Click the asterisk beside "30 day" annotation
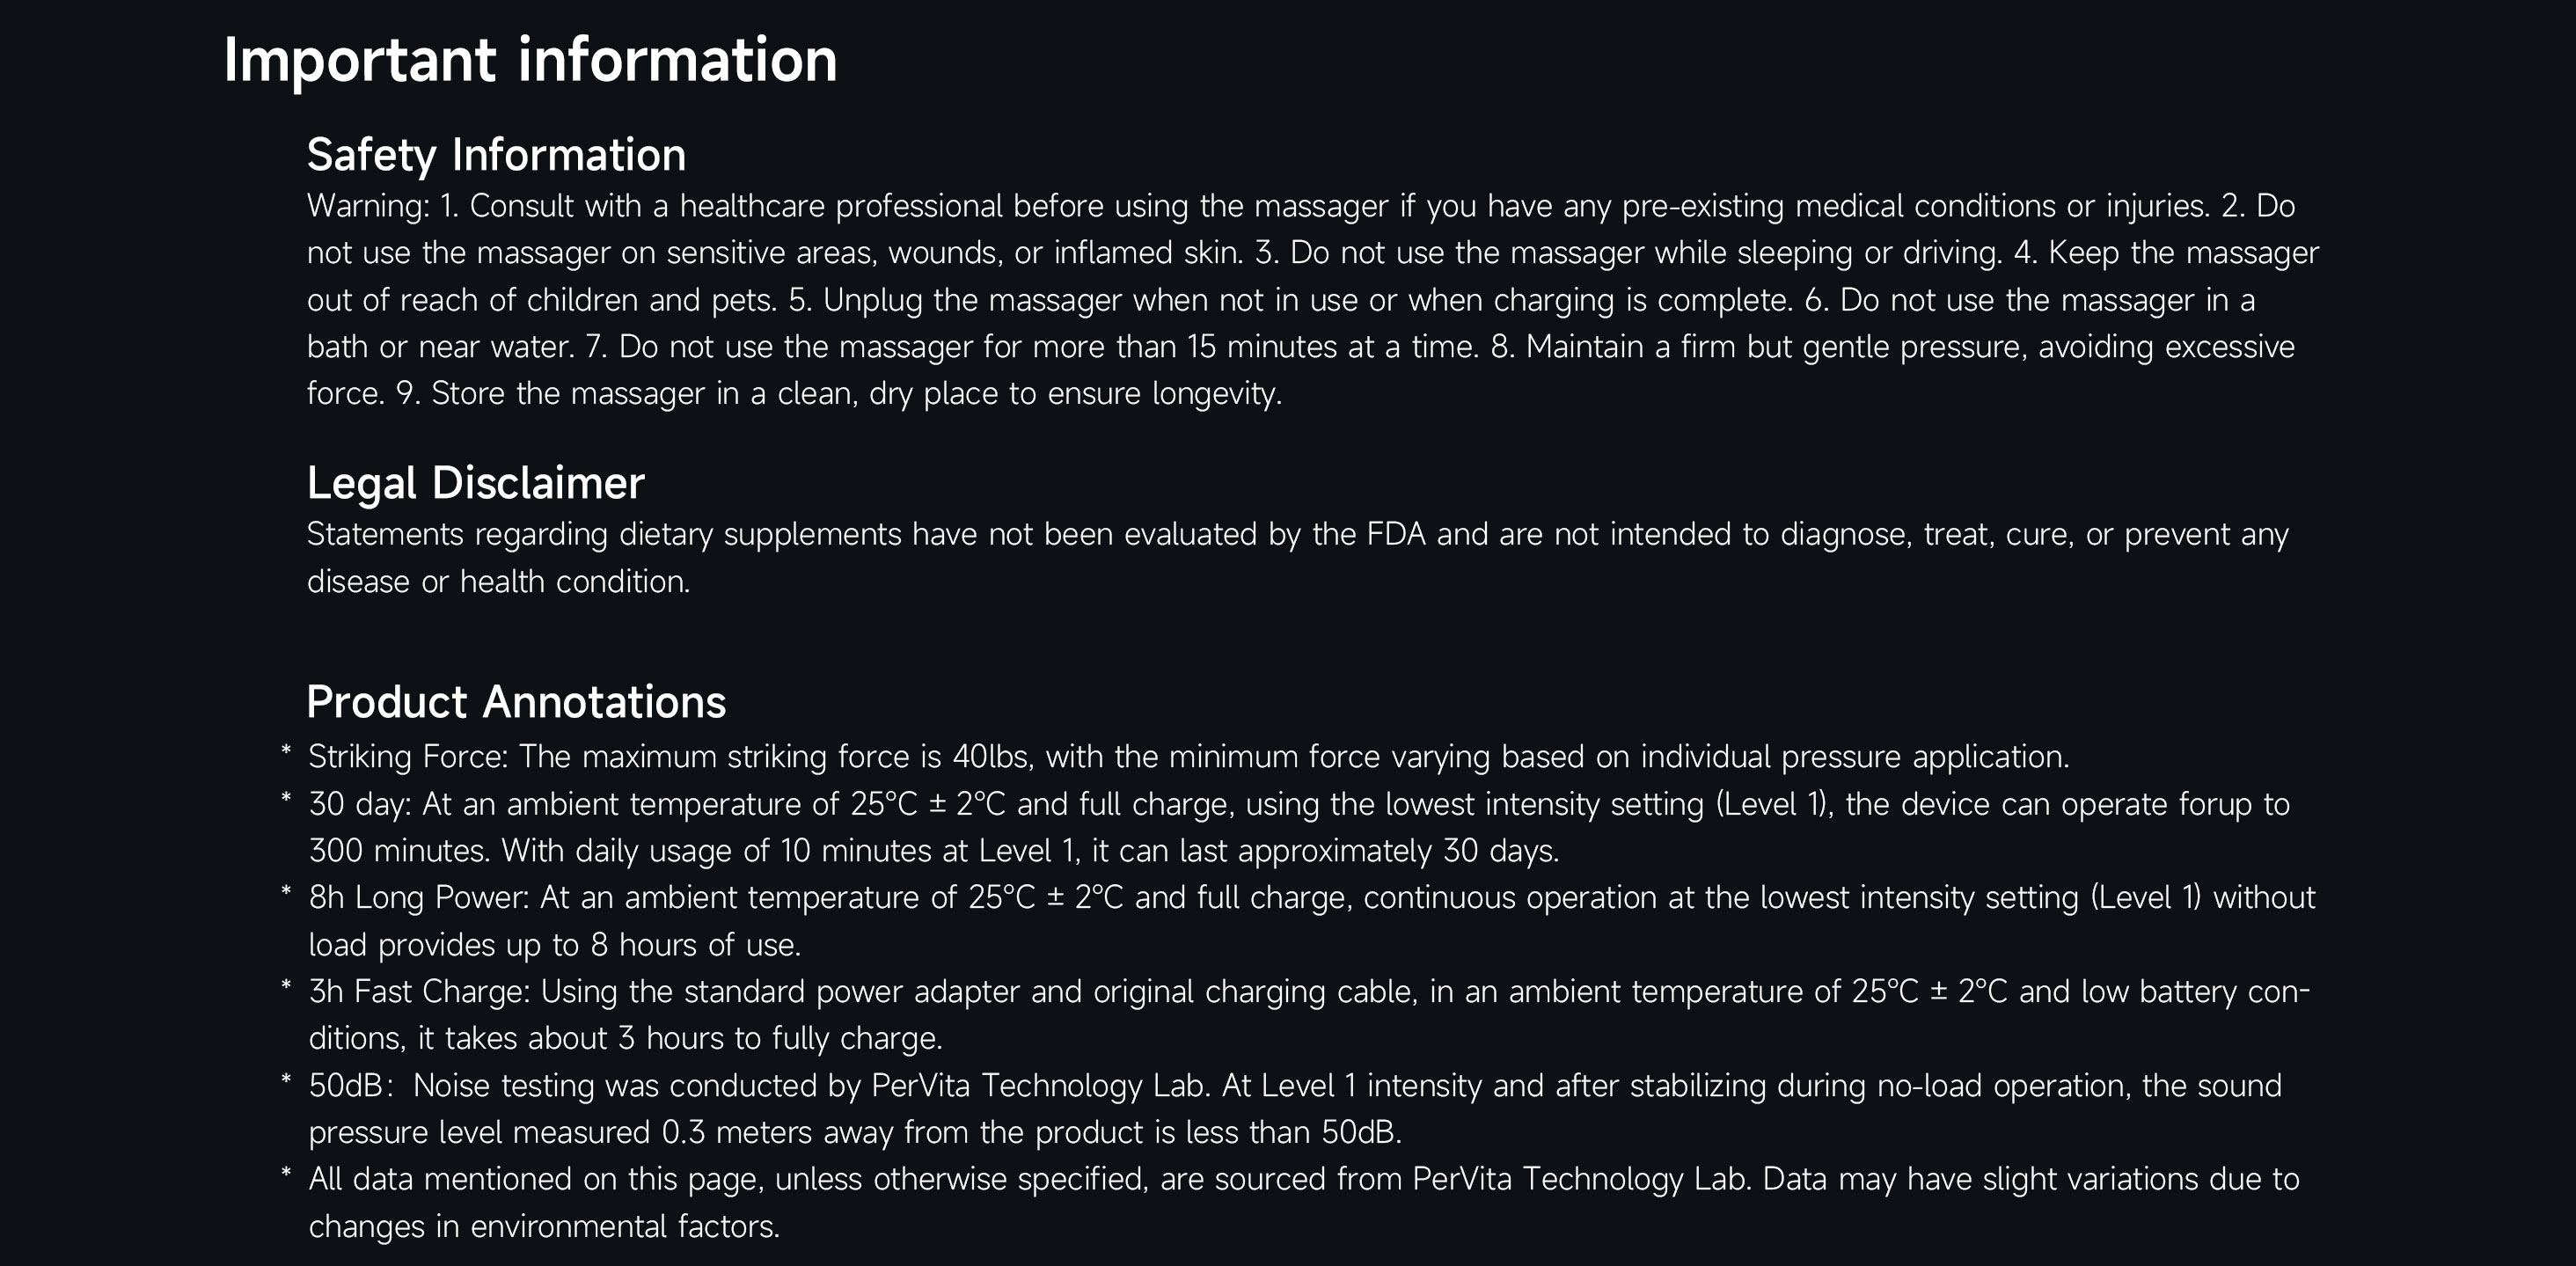The image size is (2576, 1266). pos(286,799)
